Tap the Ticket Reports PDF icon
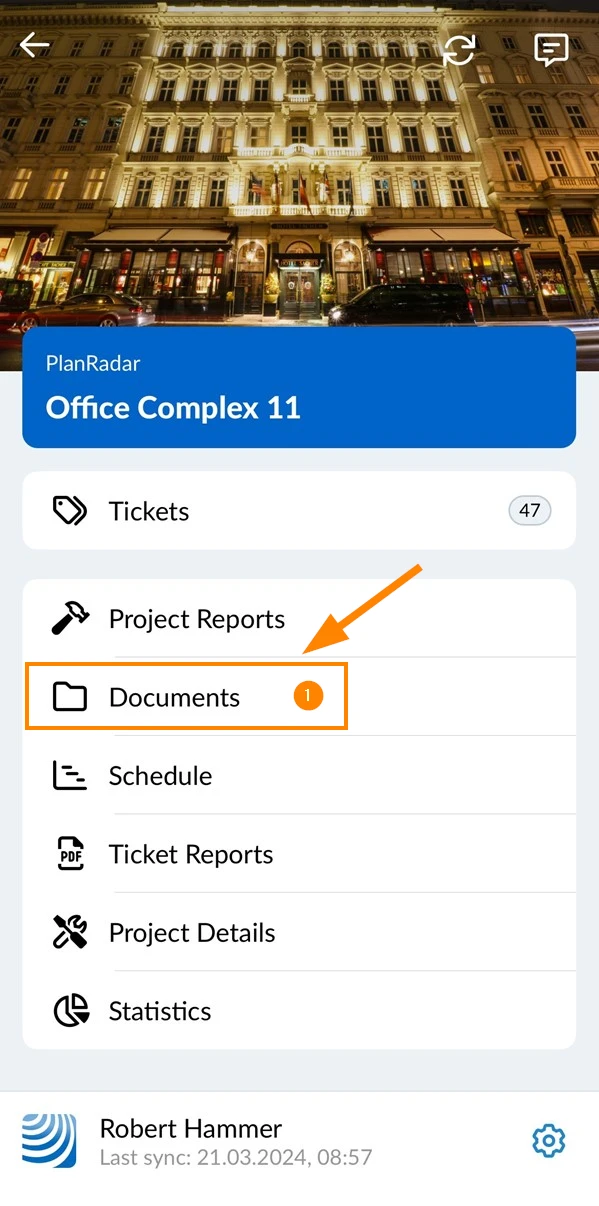The image size is (599, 1206). (70, 854)
